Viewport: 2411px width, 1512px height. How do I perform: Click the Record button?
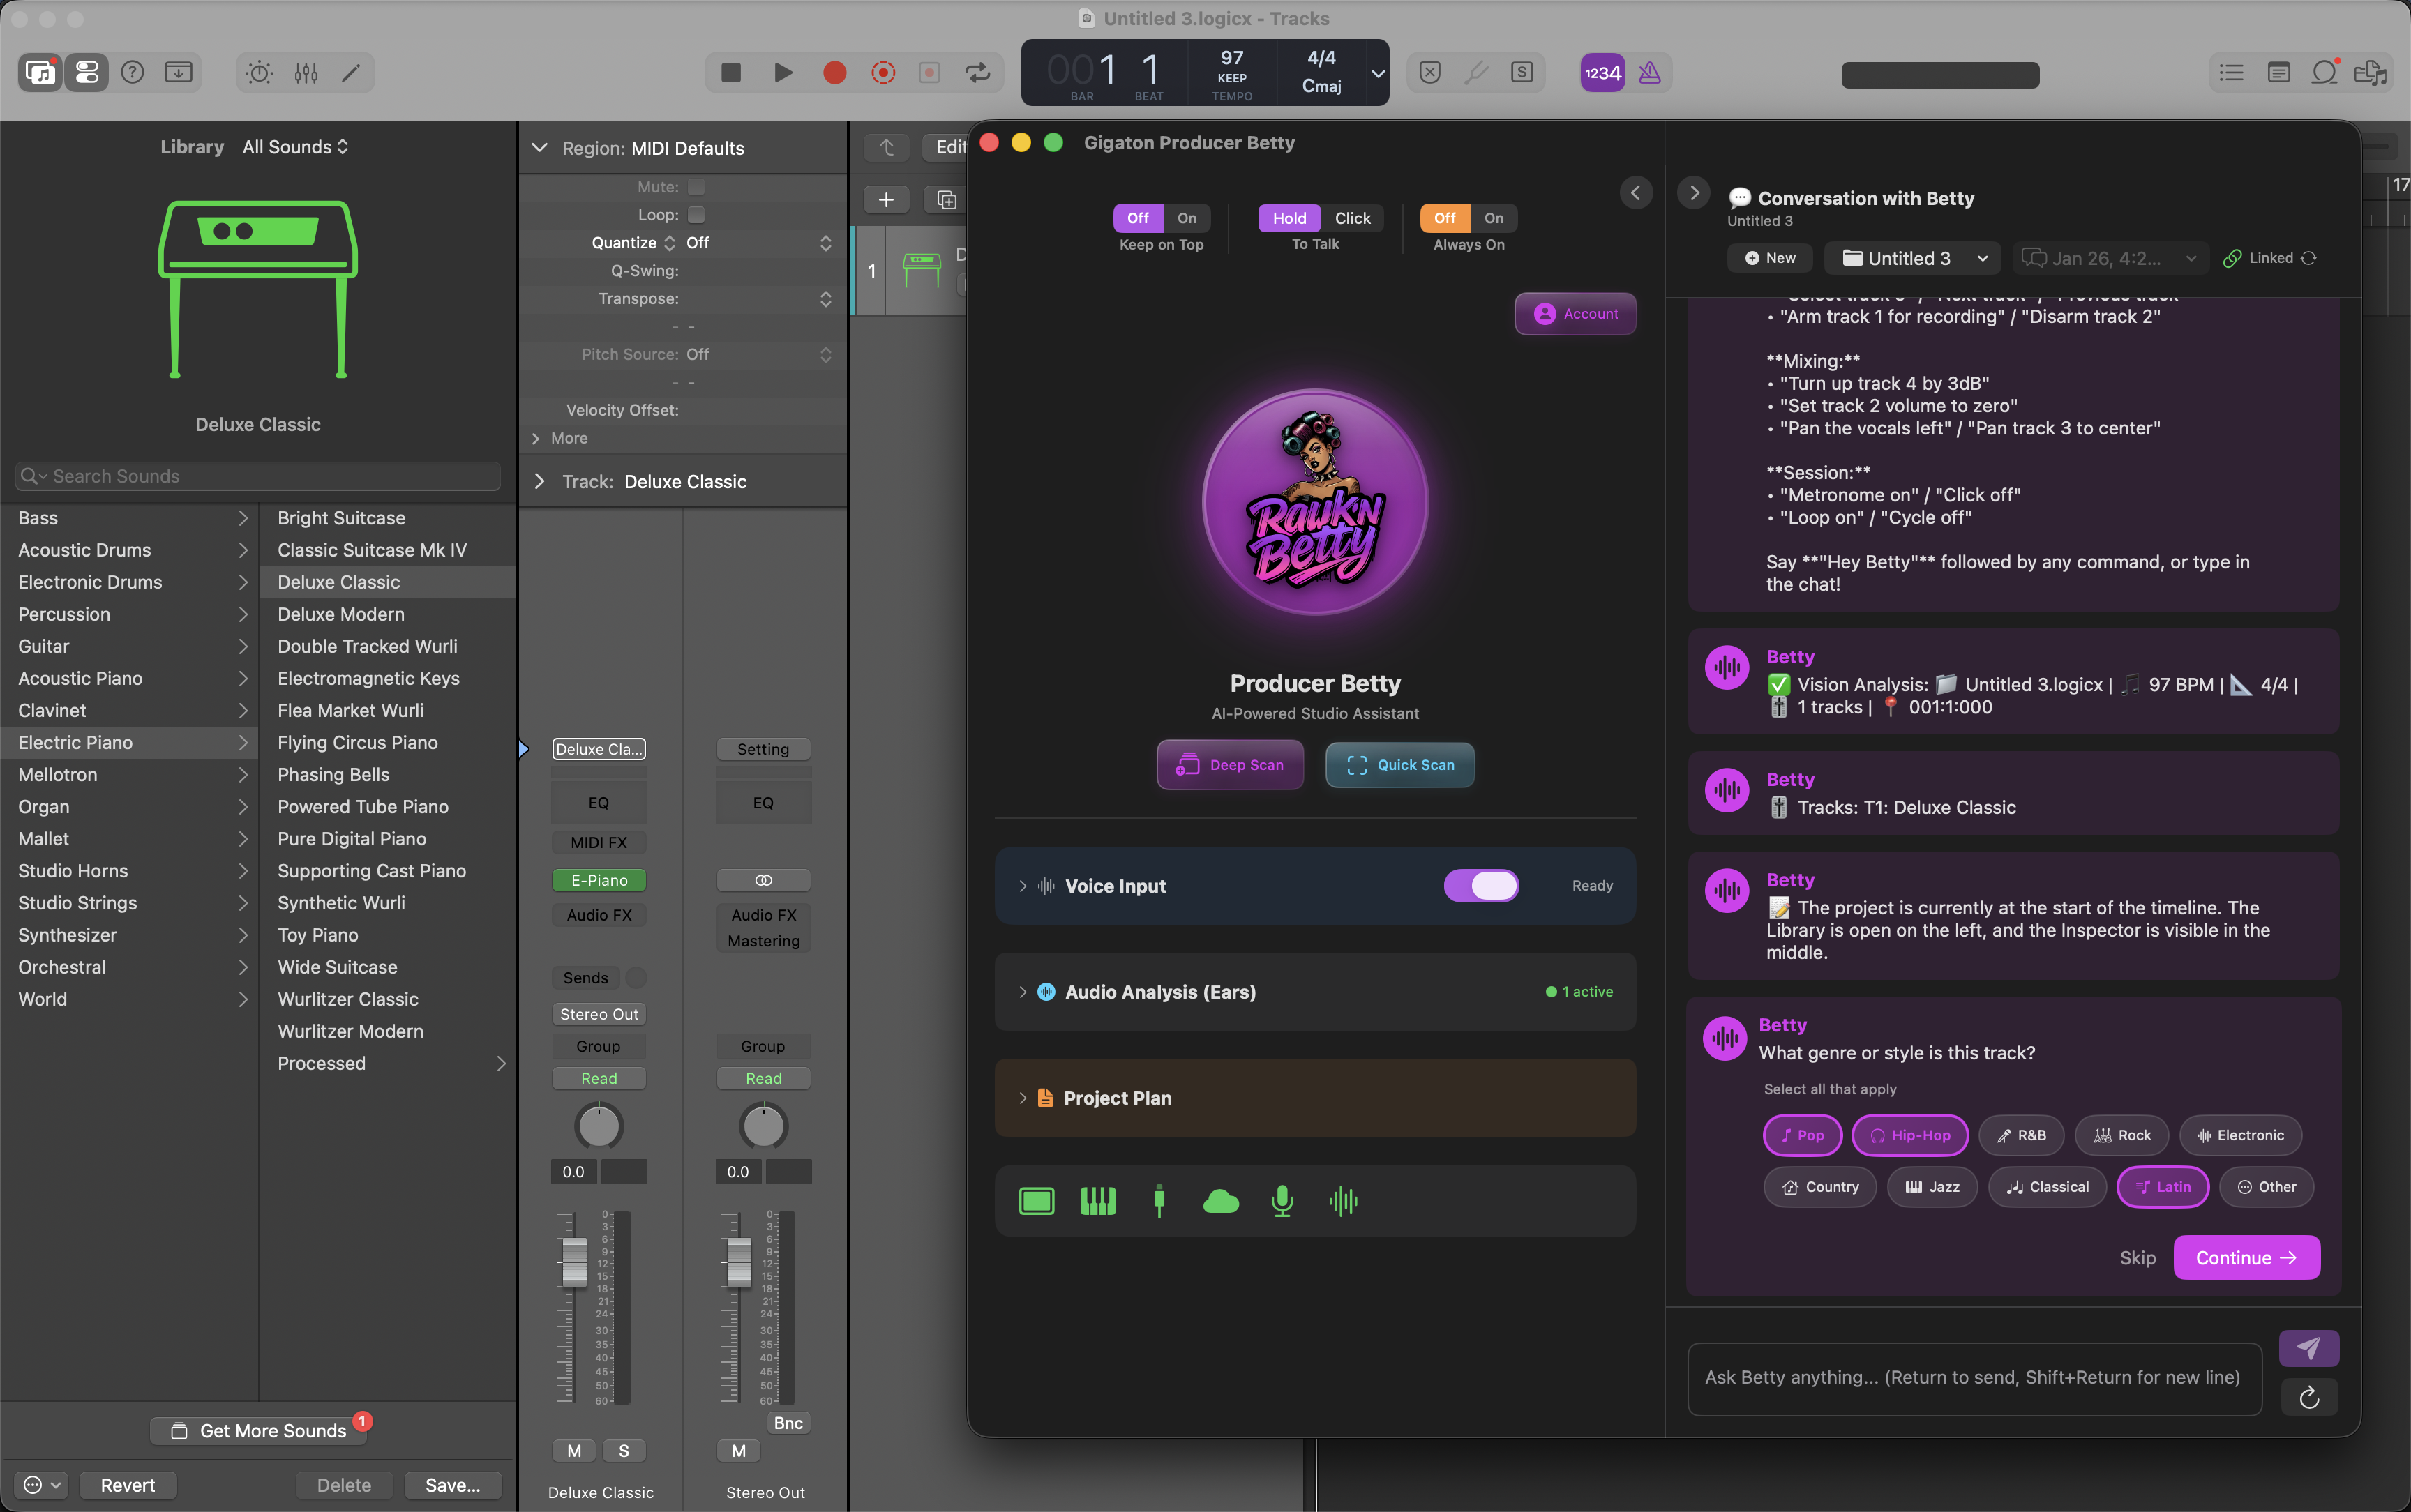pyautogui.click(x=834, y=72)
